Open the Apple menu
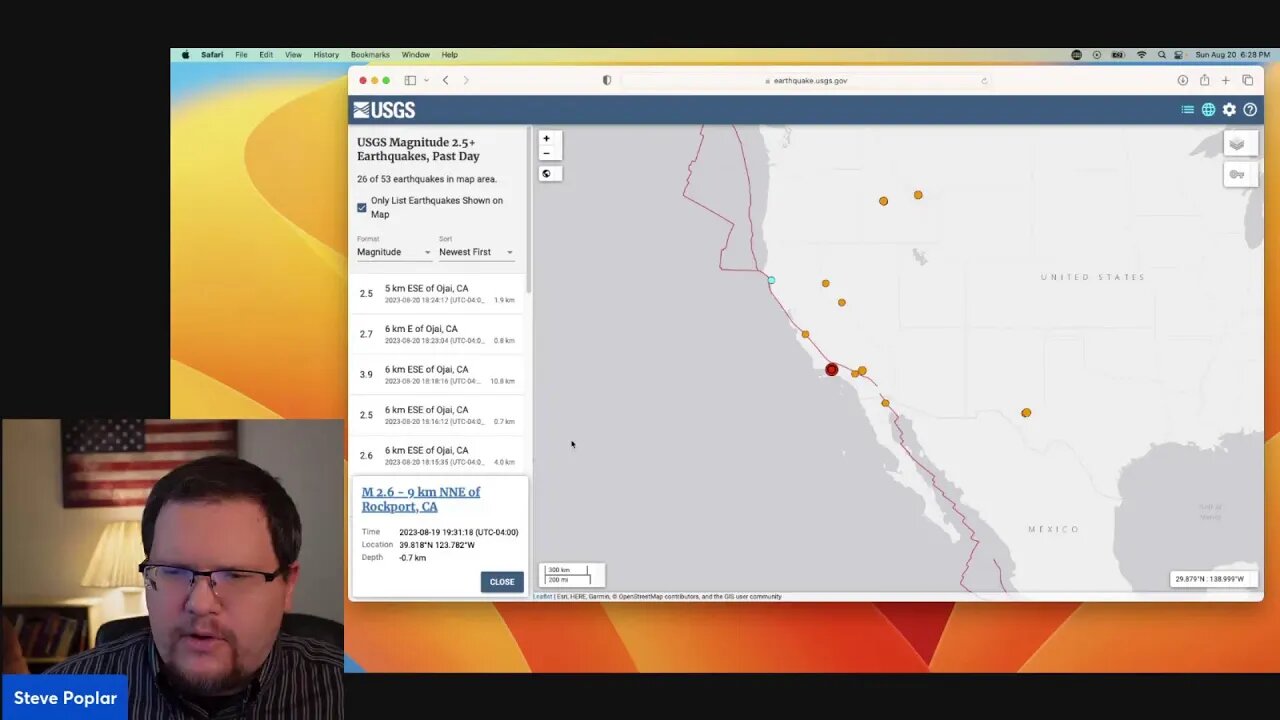The height and width of the screenshot is (720, 1280). coord(185,55)
